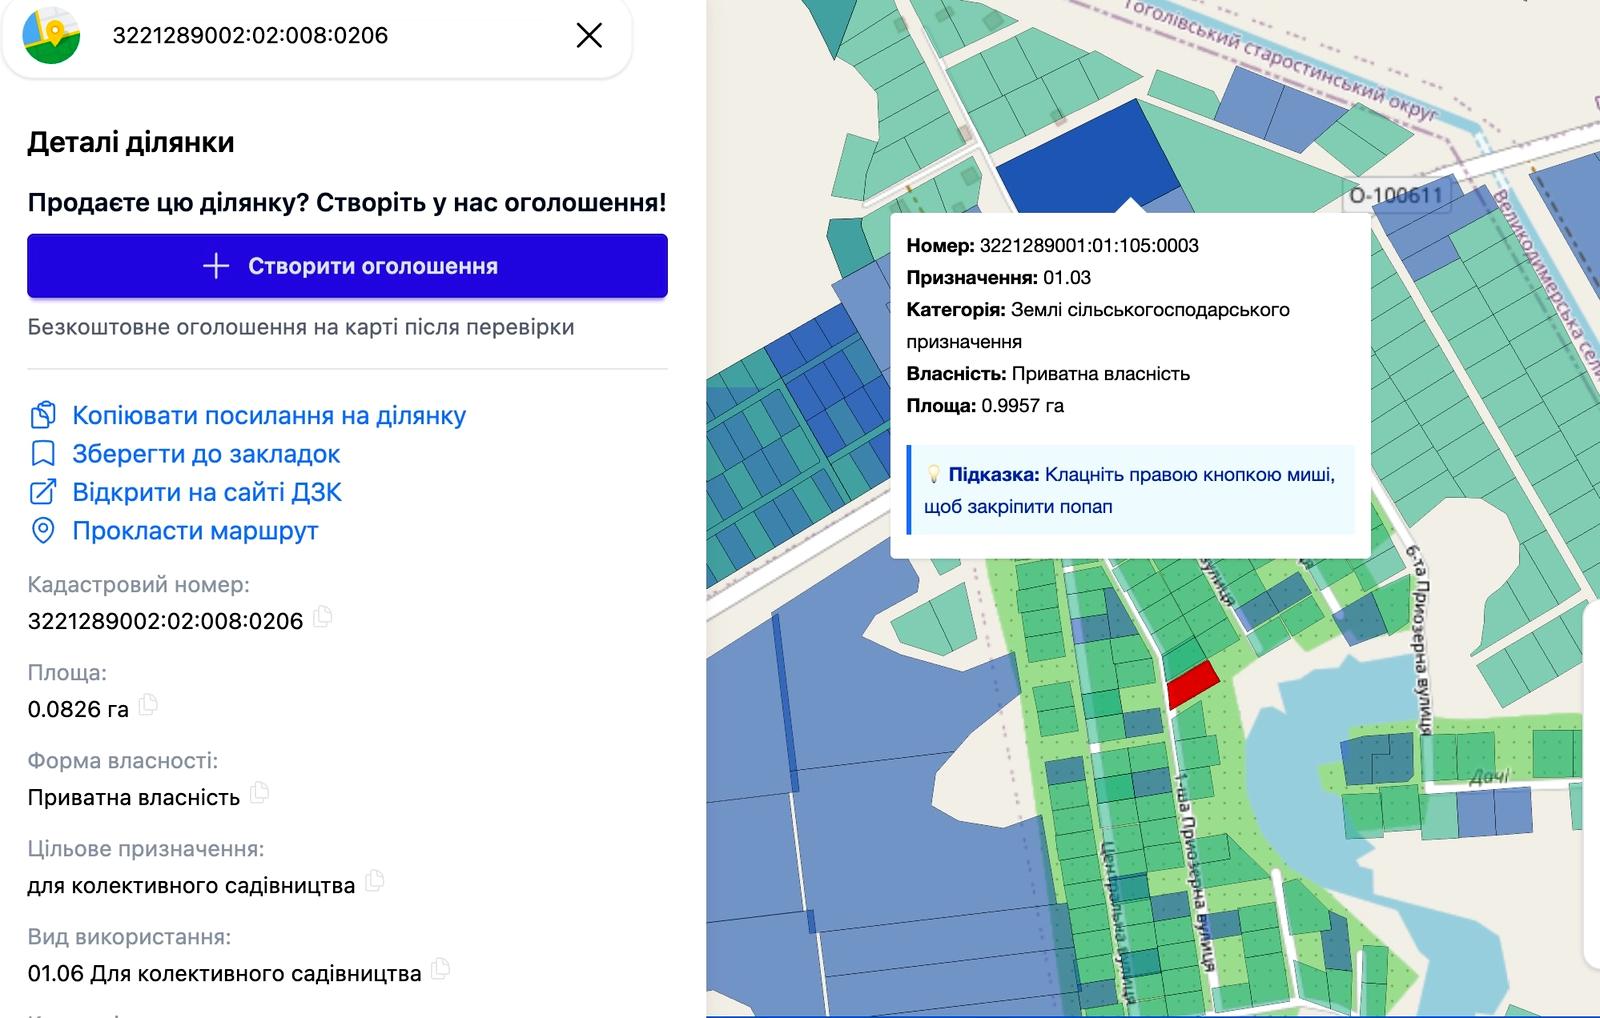1600x1018 pixels.
Task: Select the red highlighted parcel on the map
Action: [1192, 685]
